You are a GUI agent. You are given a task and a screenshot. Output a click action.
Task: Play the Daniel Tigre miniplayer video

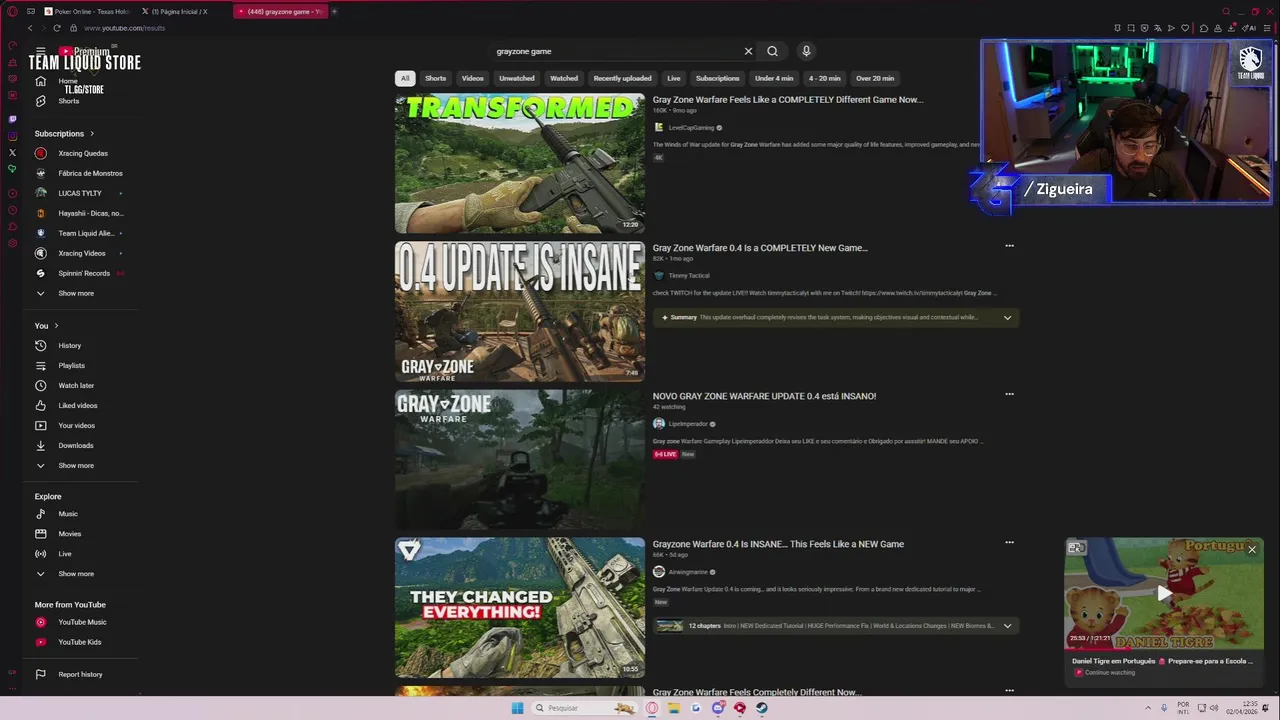click(1164, 594)
